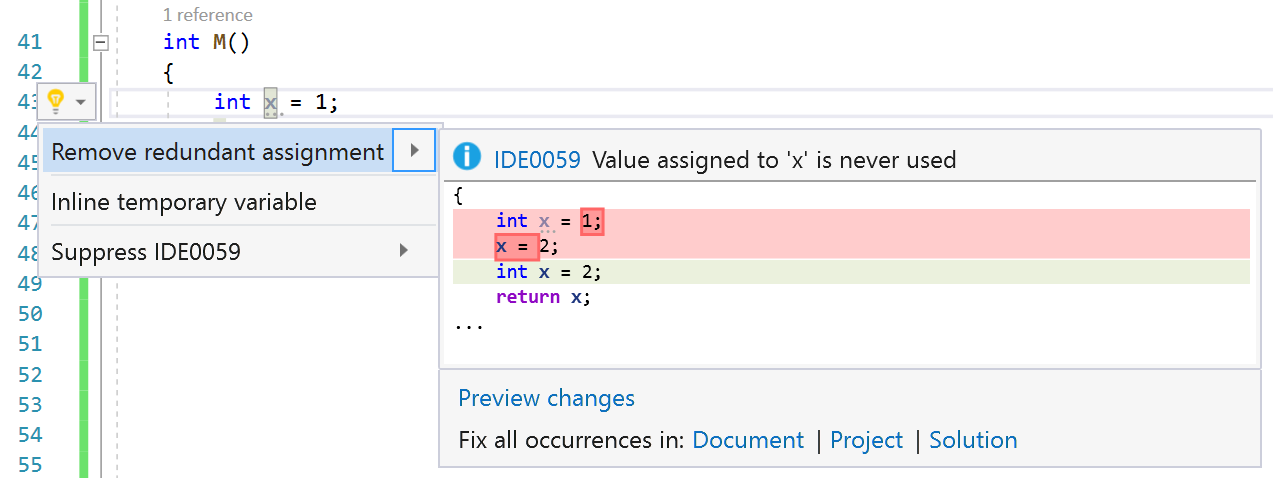Collapse the M() method outline

click(99, 42)
